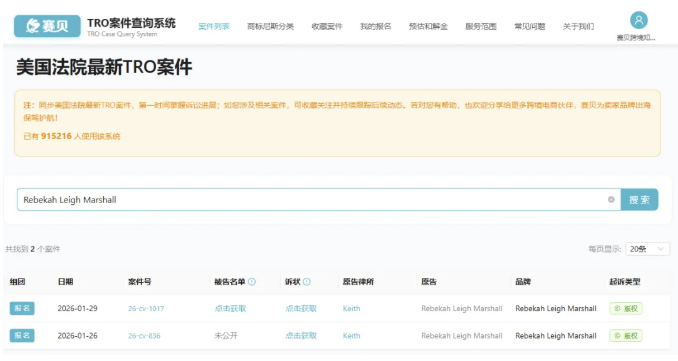Open the 收藏案件 tab
The width and height of the screenshot is (678, 361).
tap(327, 26)
